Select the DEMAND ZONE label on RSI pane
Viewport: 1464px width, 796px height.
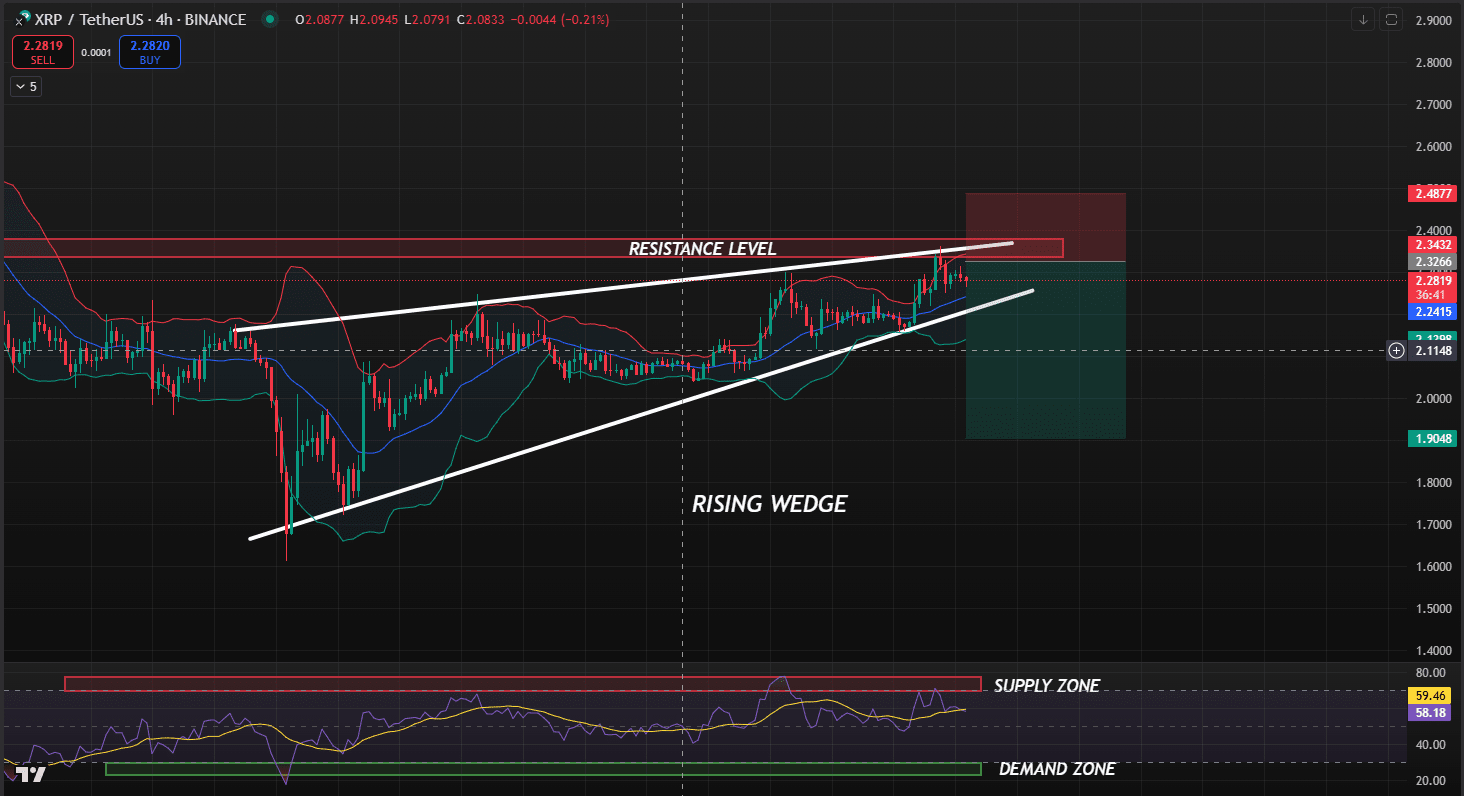tap(1056, 769)
